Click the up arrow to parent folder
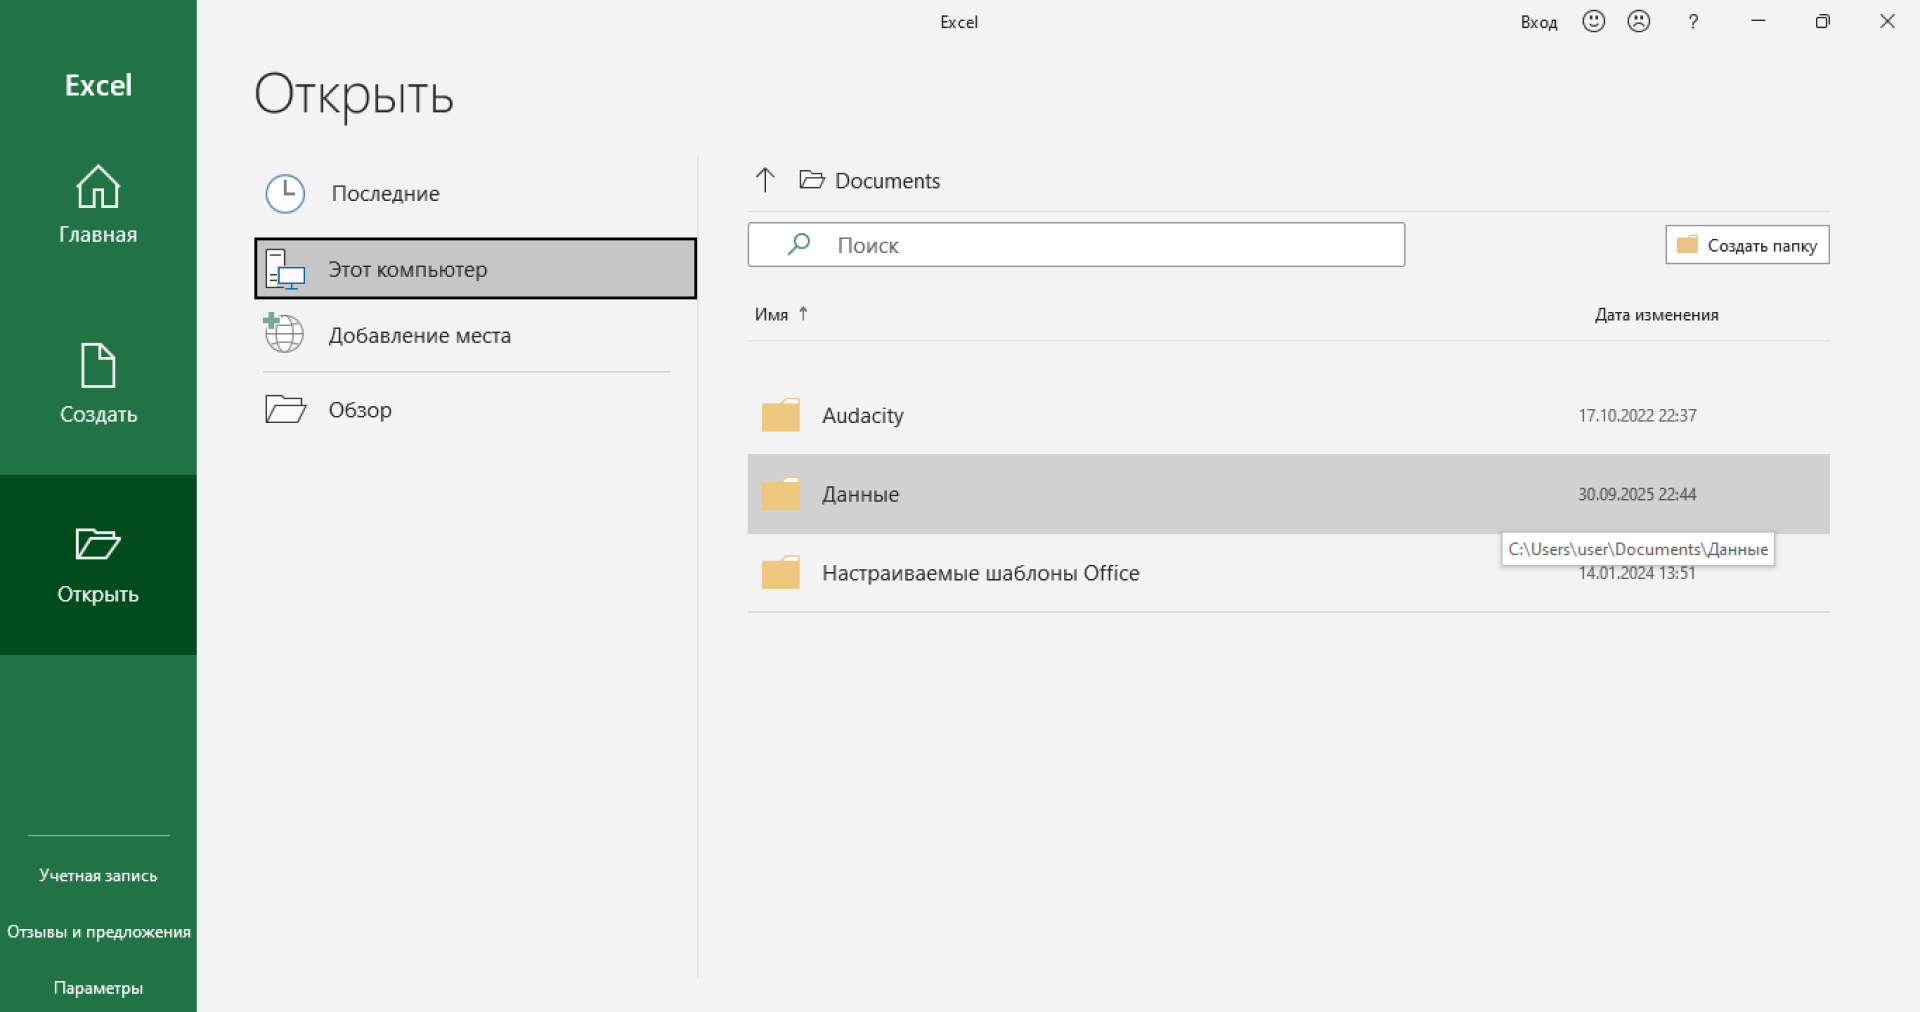Viewport: 1920px width, 1012px height. [x=765, y=180]
